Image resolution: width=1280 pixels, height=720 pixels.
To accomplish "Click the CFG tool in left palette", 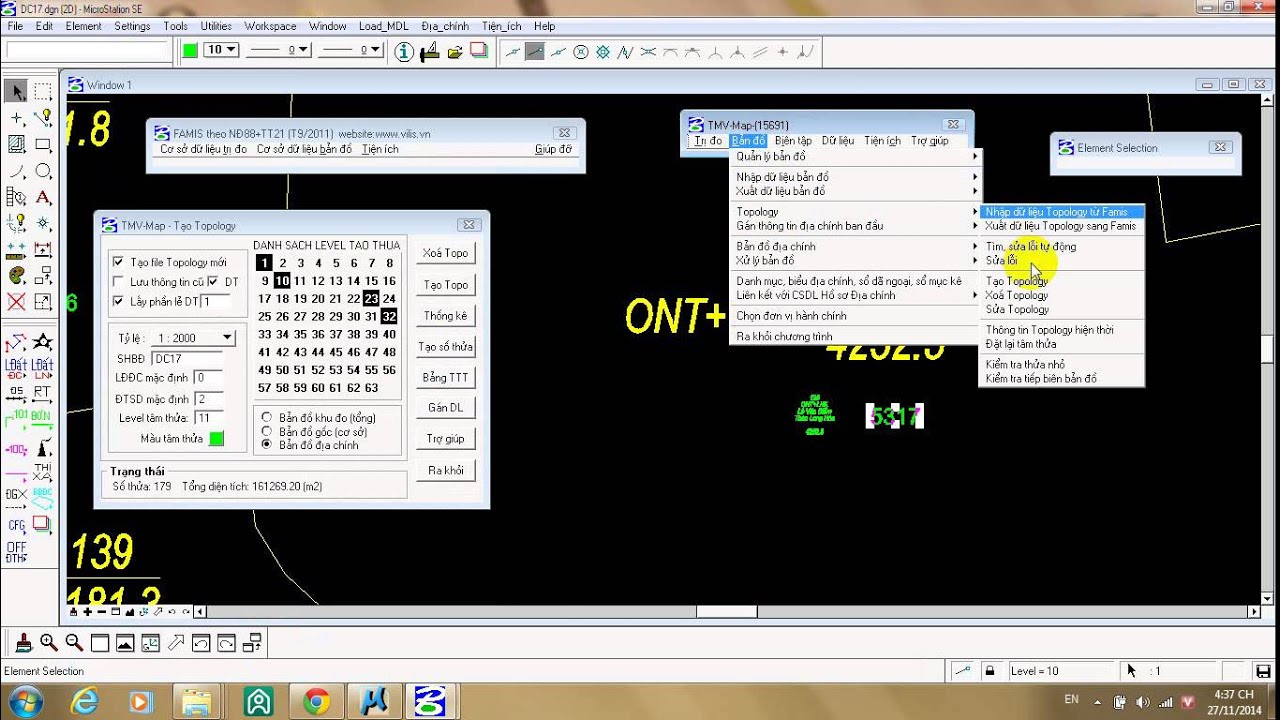I will pos(17,524).
